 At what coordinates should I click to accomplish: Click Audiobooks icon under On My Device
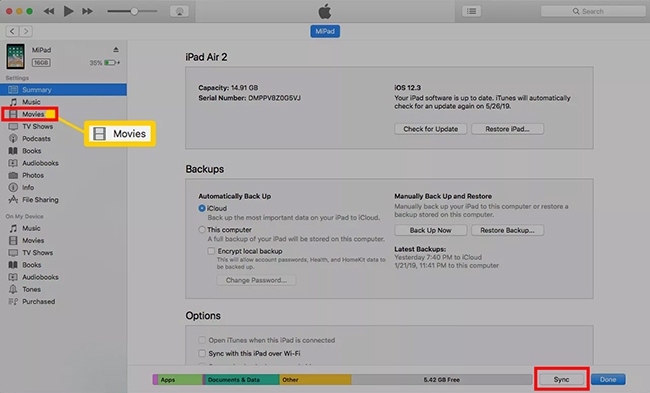13,277
